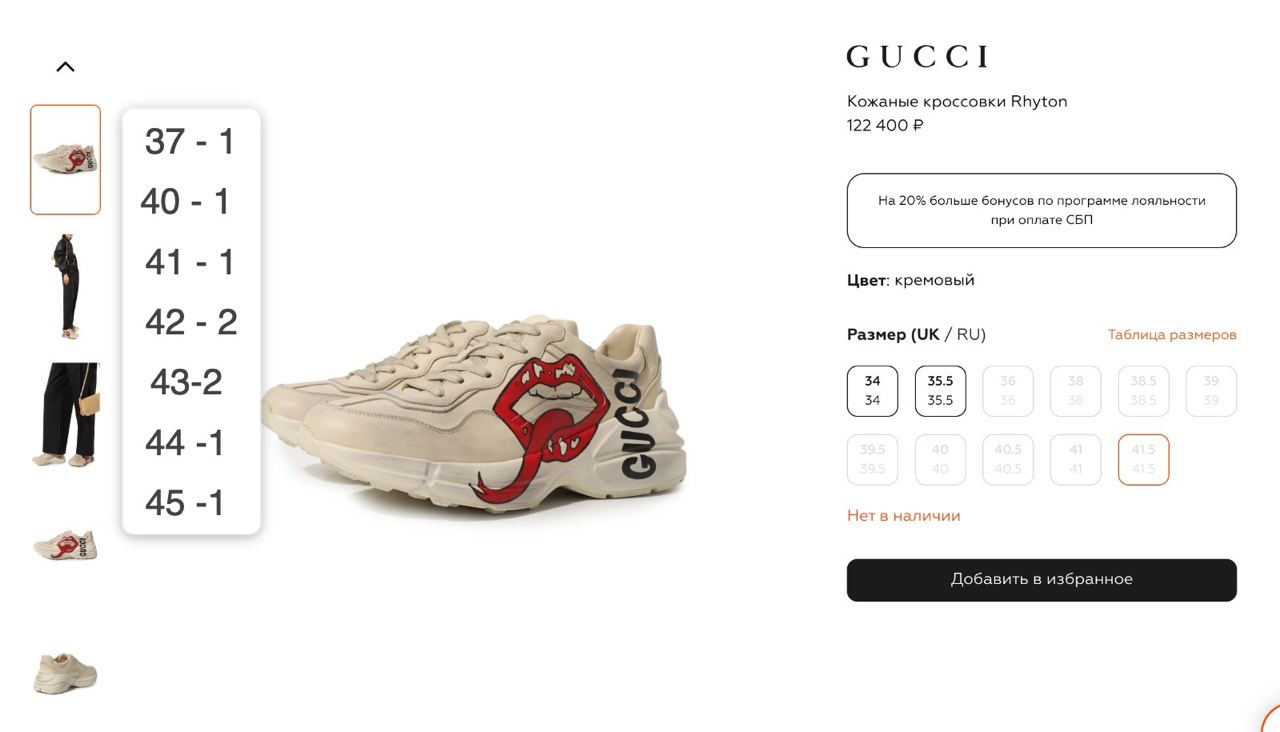Open the Таблица размеров size chart

pyautogui.click(x=1172, y=335)
